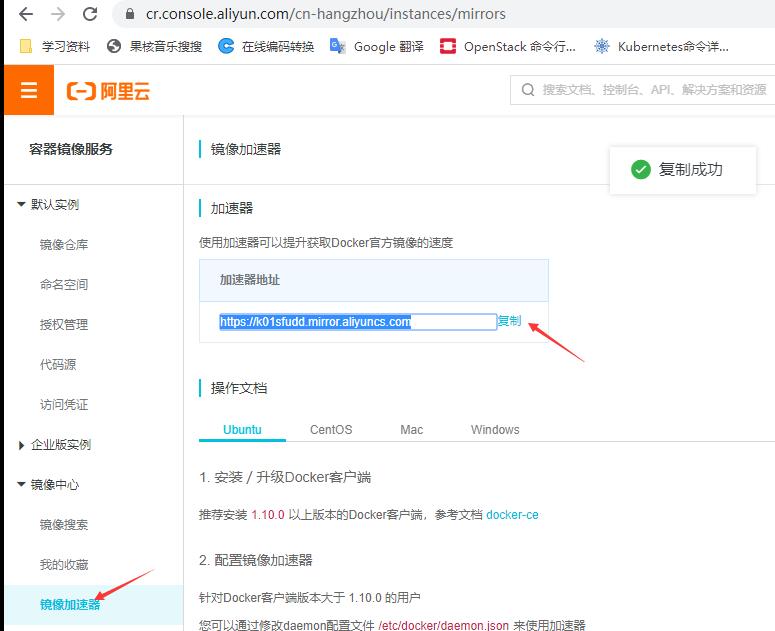Open 镜像仓库 in sidebar
The height and width of the screenshot is (631, 775).
(x=64, y=245)
